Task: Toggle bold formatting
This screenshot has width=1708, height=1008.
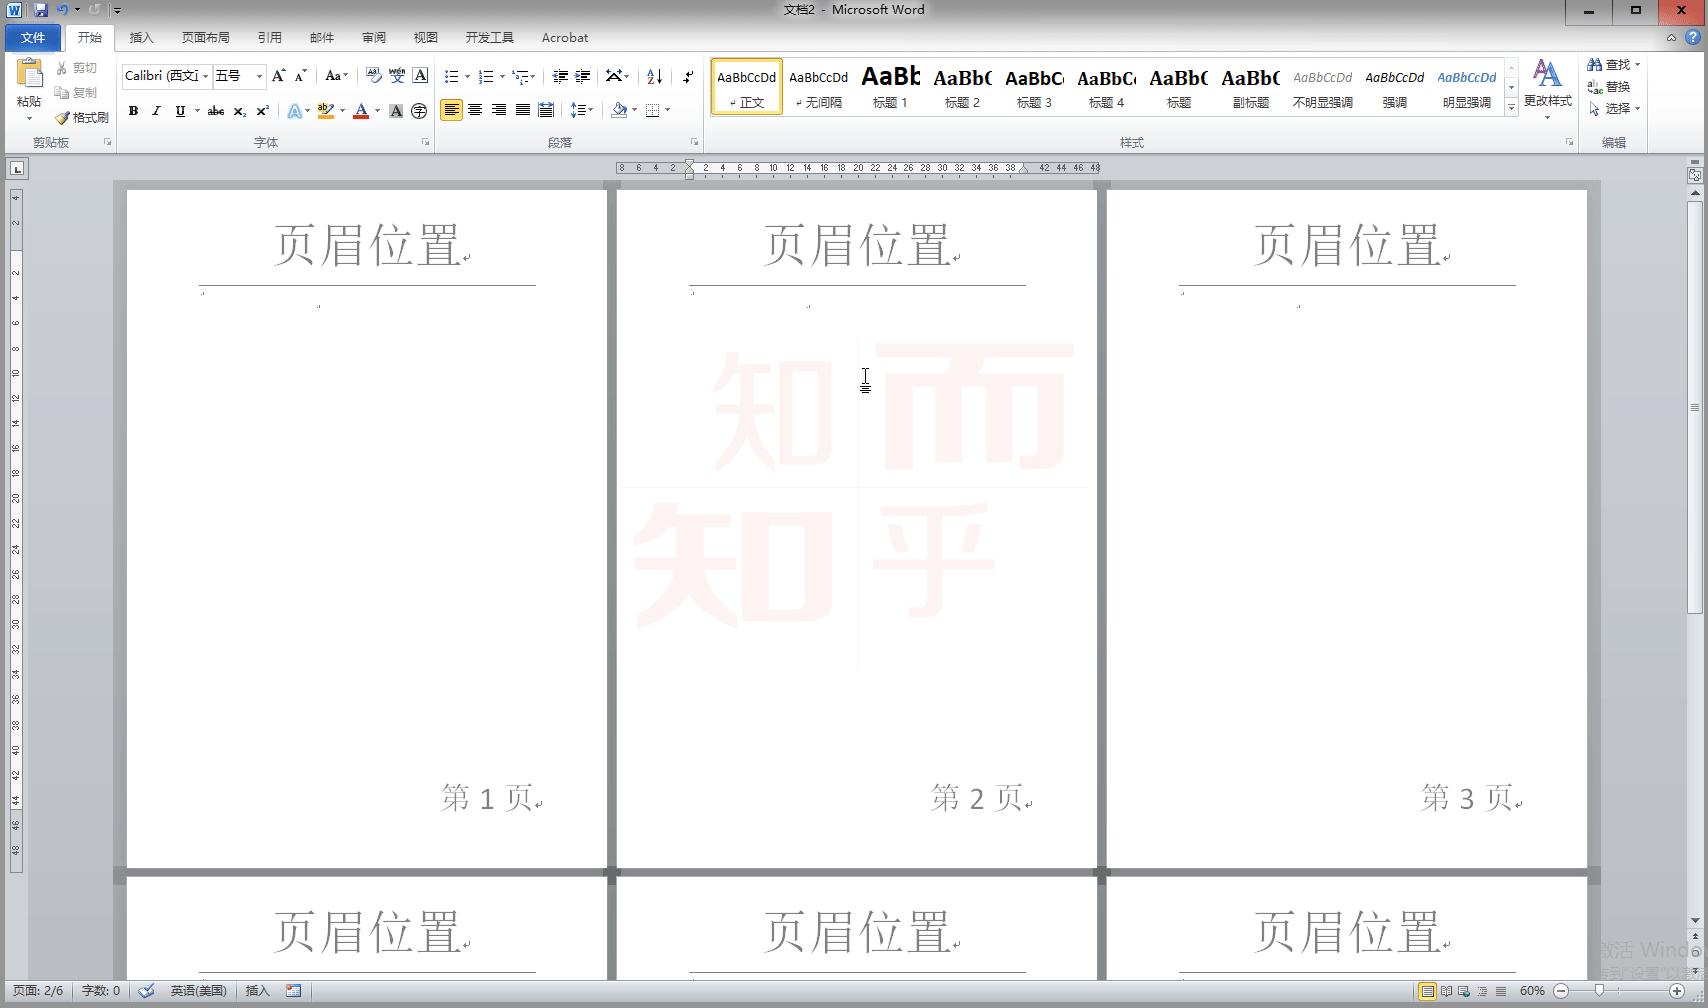Action: 134,111
